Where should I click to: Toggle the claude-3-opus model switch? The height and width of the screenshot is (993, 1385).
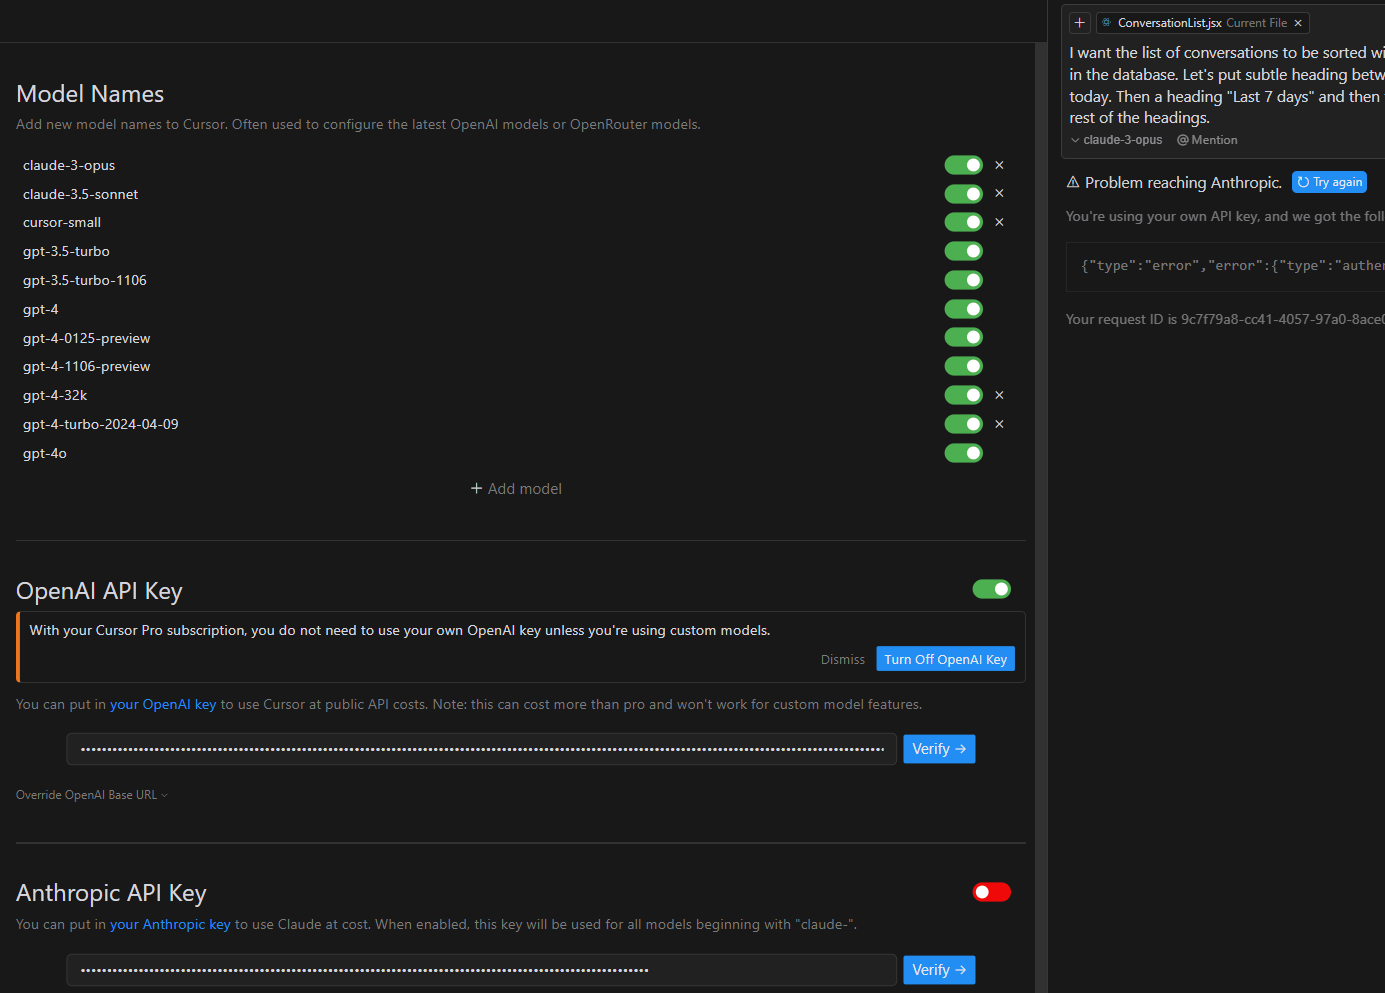click(964, 165)
